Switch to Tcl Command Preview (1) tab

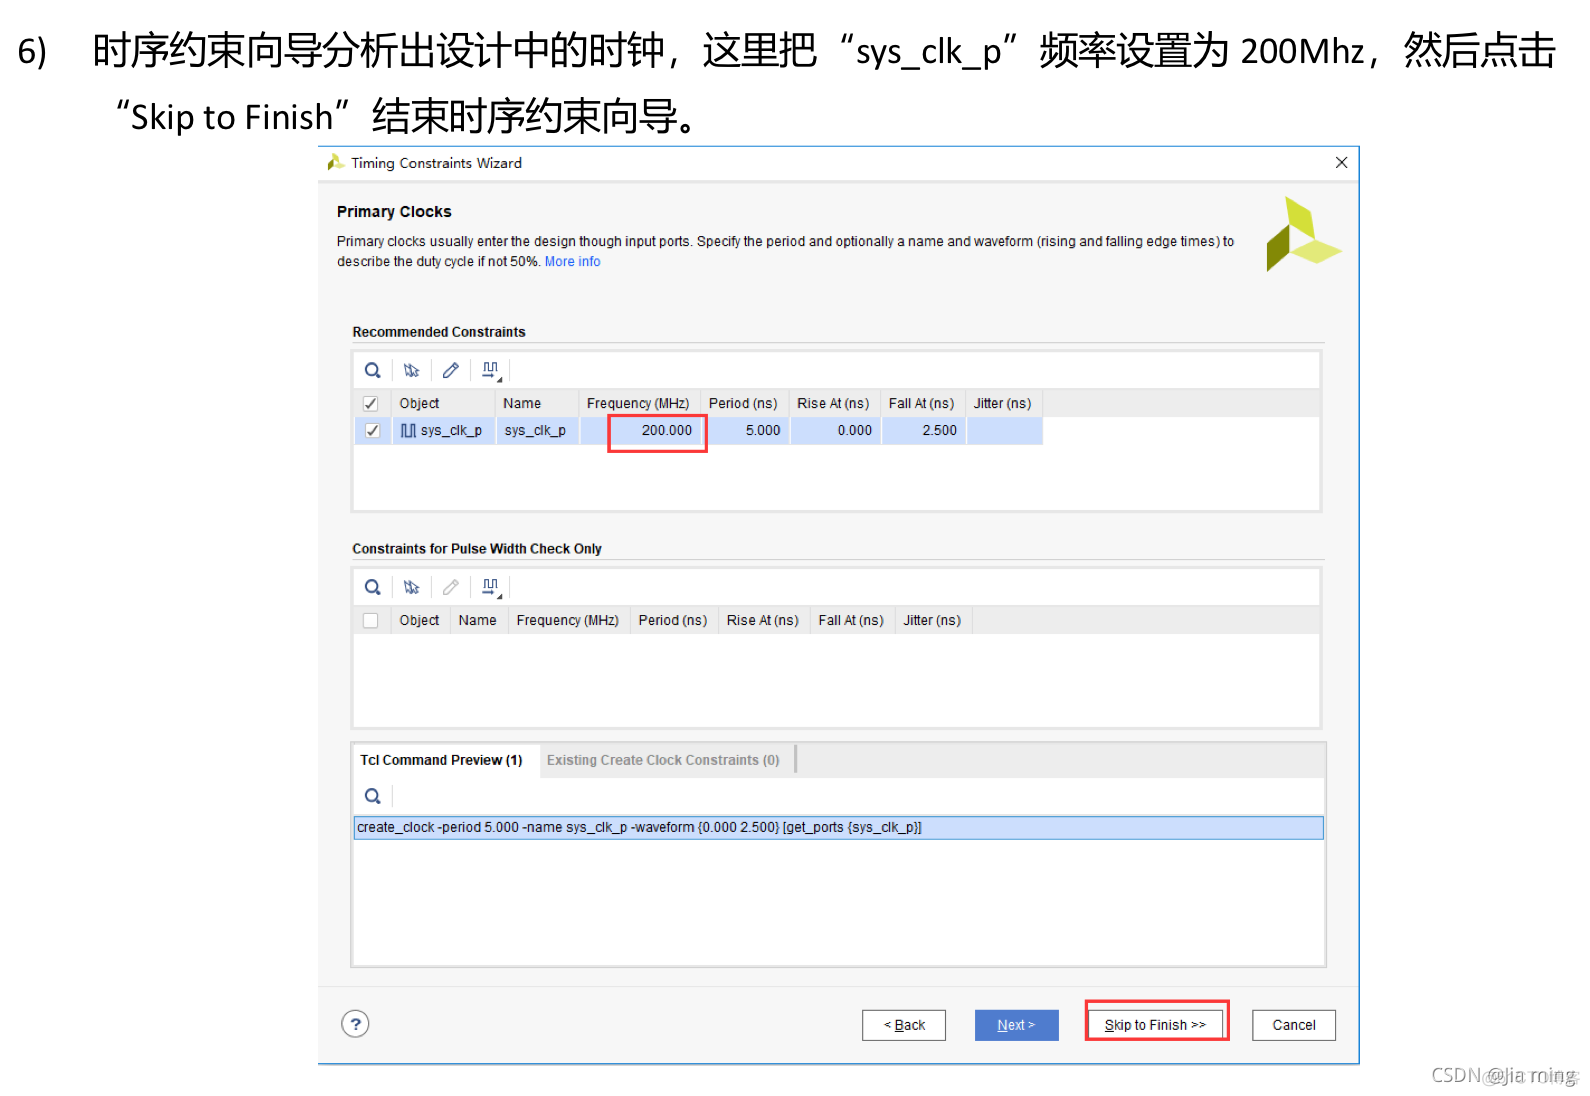442,760
